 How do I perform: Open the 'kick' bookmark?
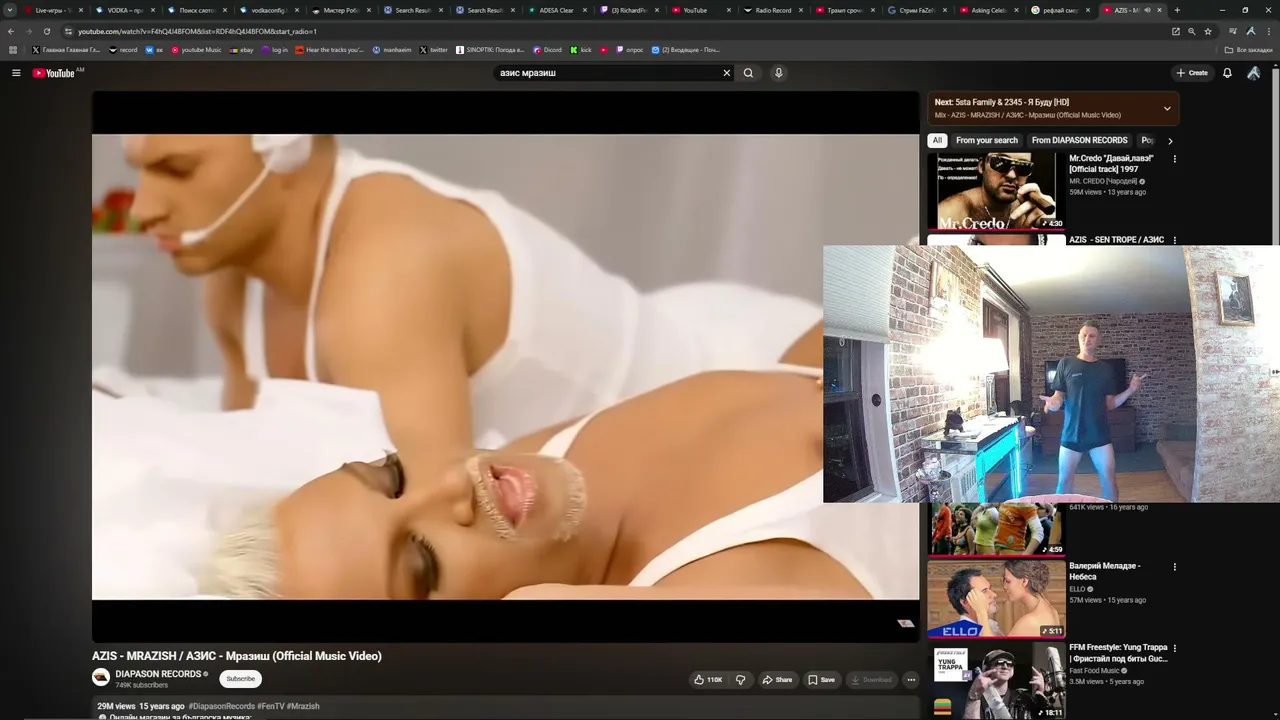(x=581, y=50)
